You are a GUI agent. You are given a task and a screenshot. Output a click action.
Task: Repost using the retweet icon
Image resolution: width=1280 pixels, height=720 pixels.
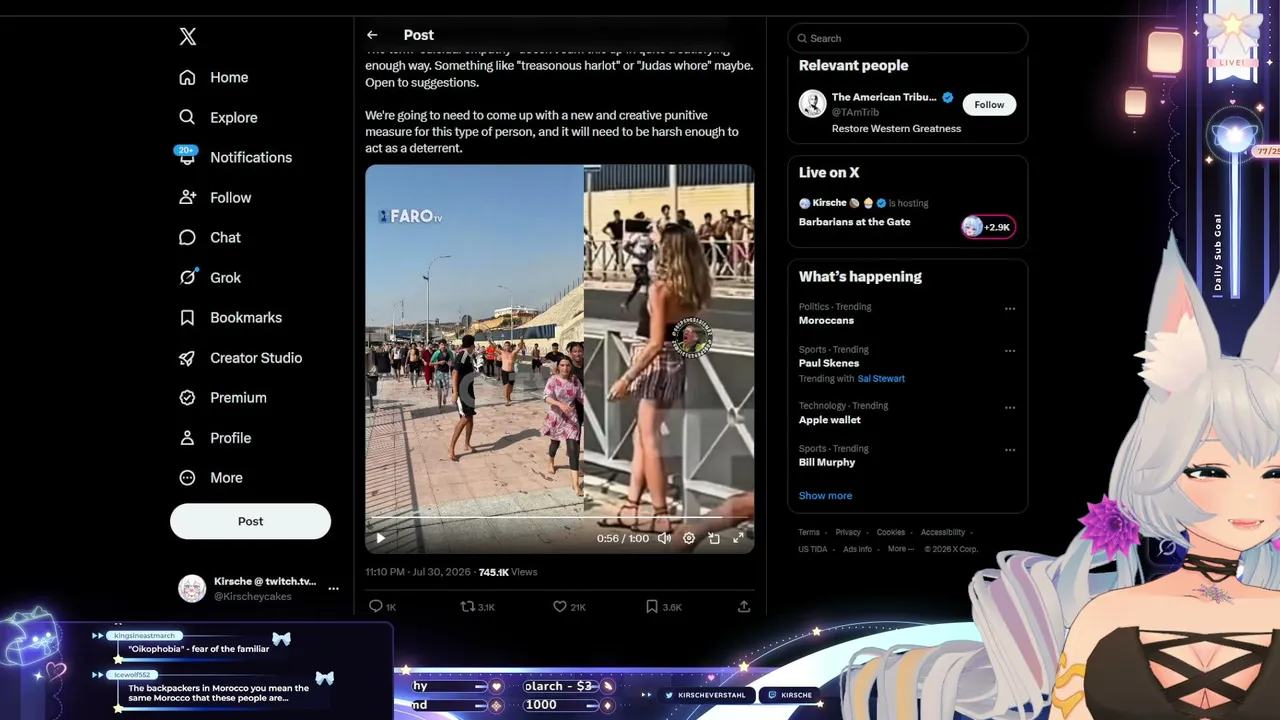pyautogui.click(x=467, y=606)
